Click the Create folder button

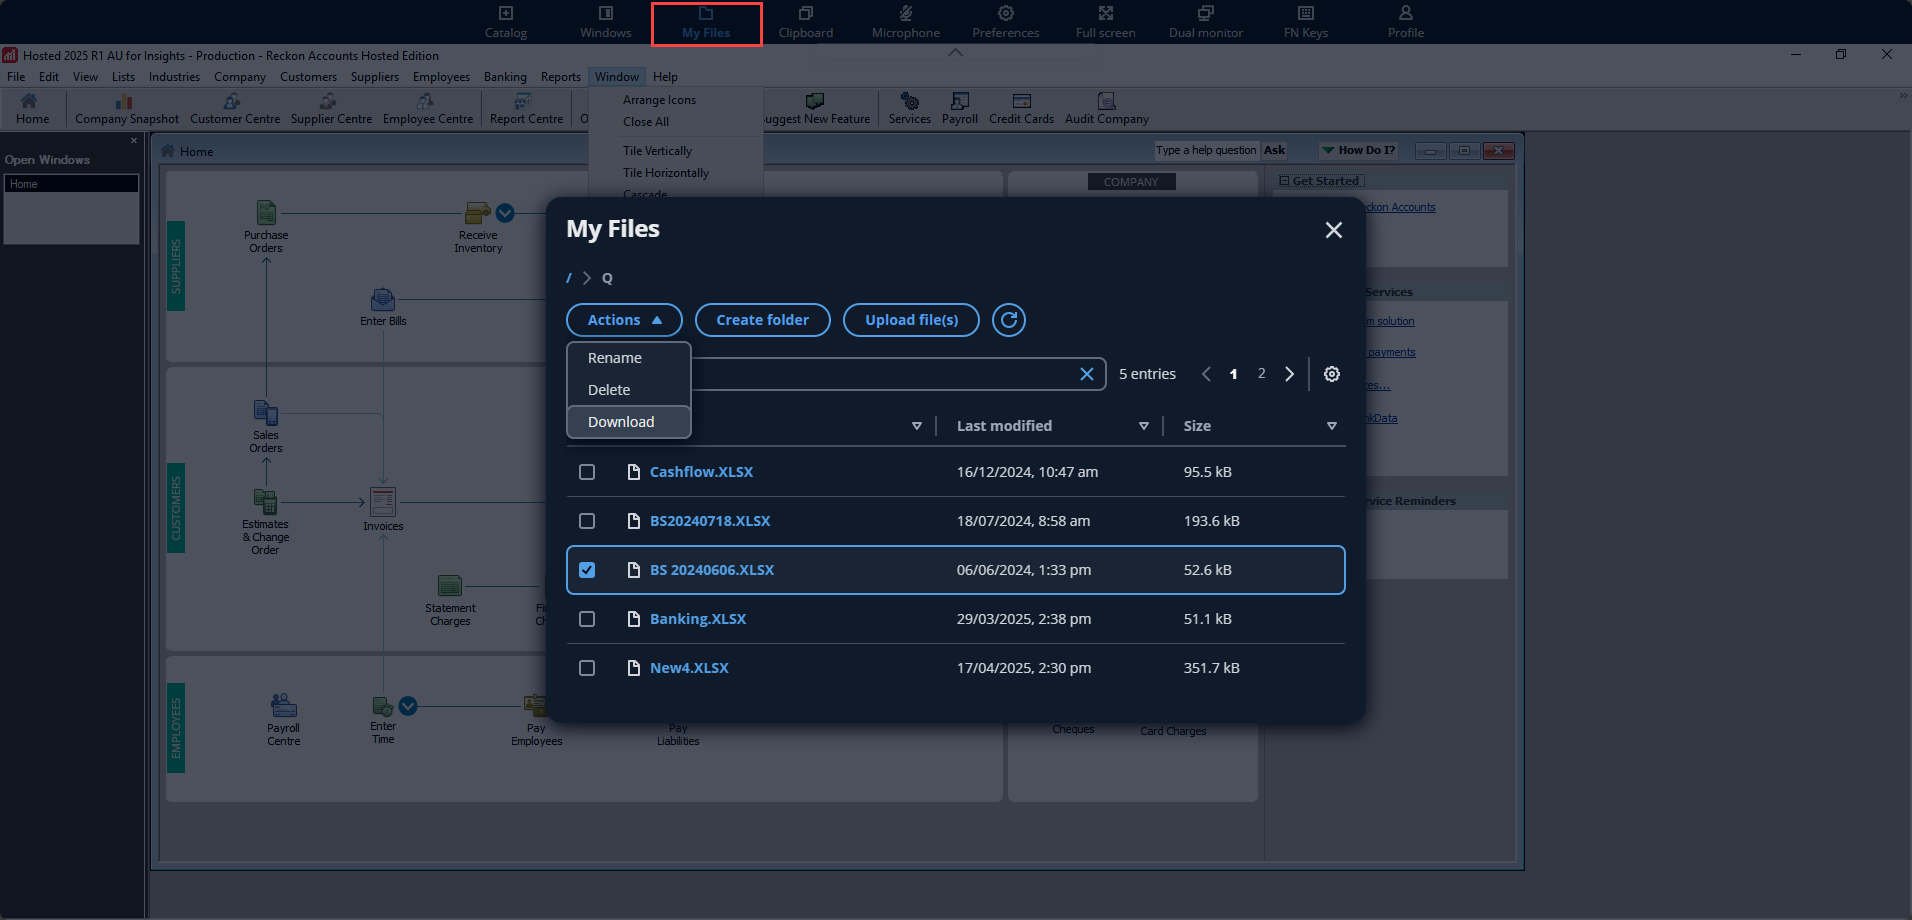point(762,320)
